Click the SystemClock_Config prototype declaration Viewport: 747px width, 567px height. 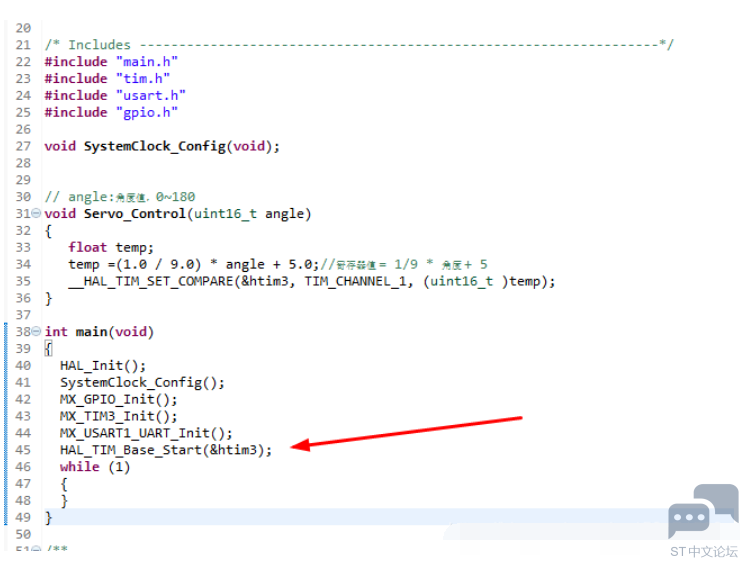tap(162, 146)
